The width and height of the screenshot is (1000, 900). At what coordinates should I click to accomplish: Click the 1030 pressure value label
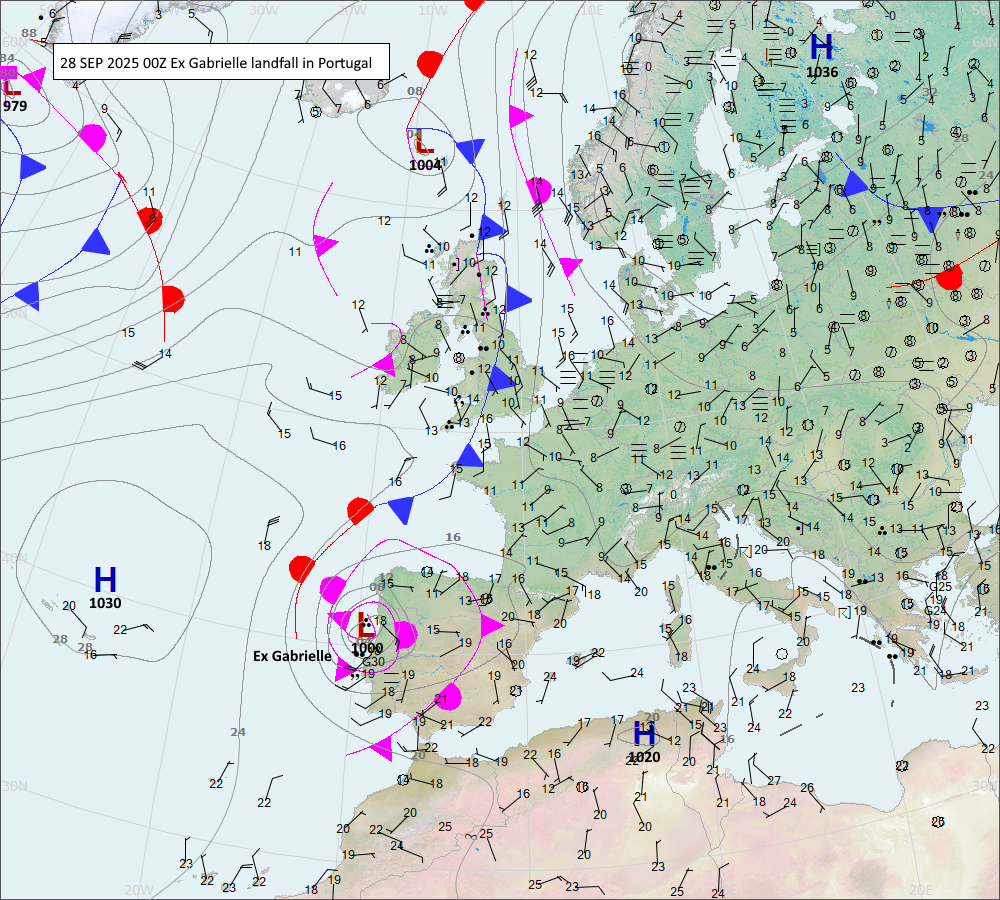click(x=105, y=603)
